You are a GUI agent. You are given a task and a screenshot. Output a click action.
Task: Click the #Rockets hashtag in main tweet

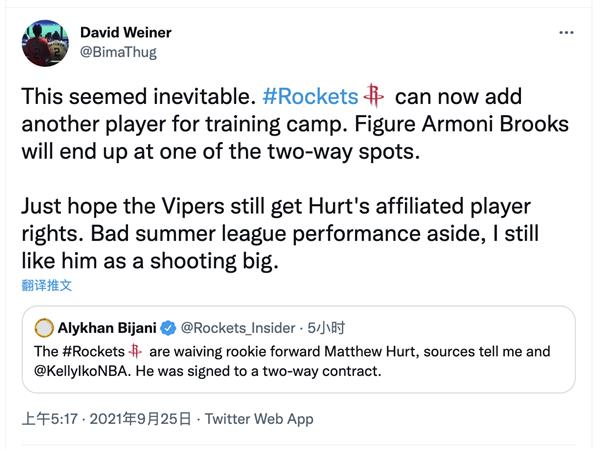310,97
